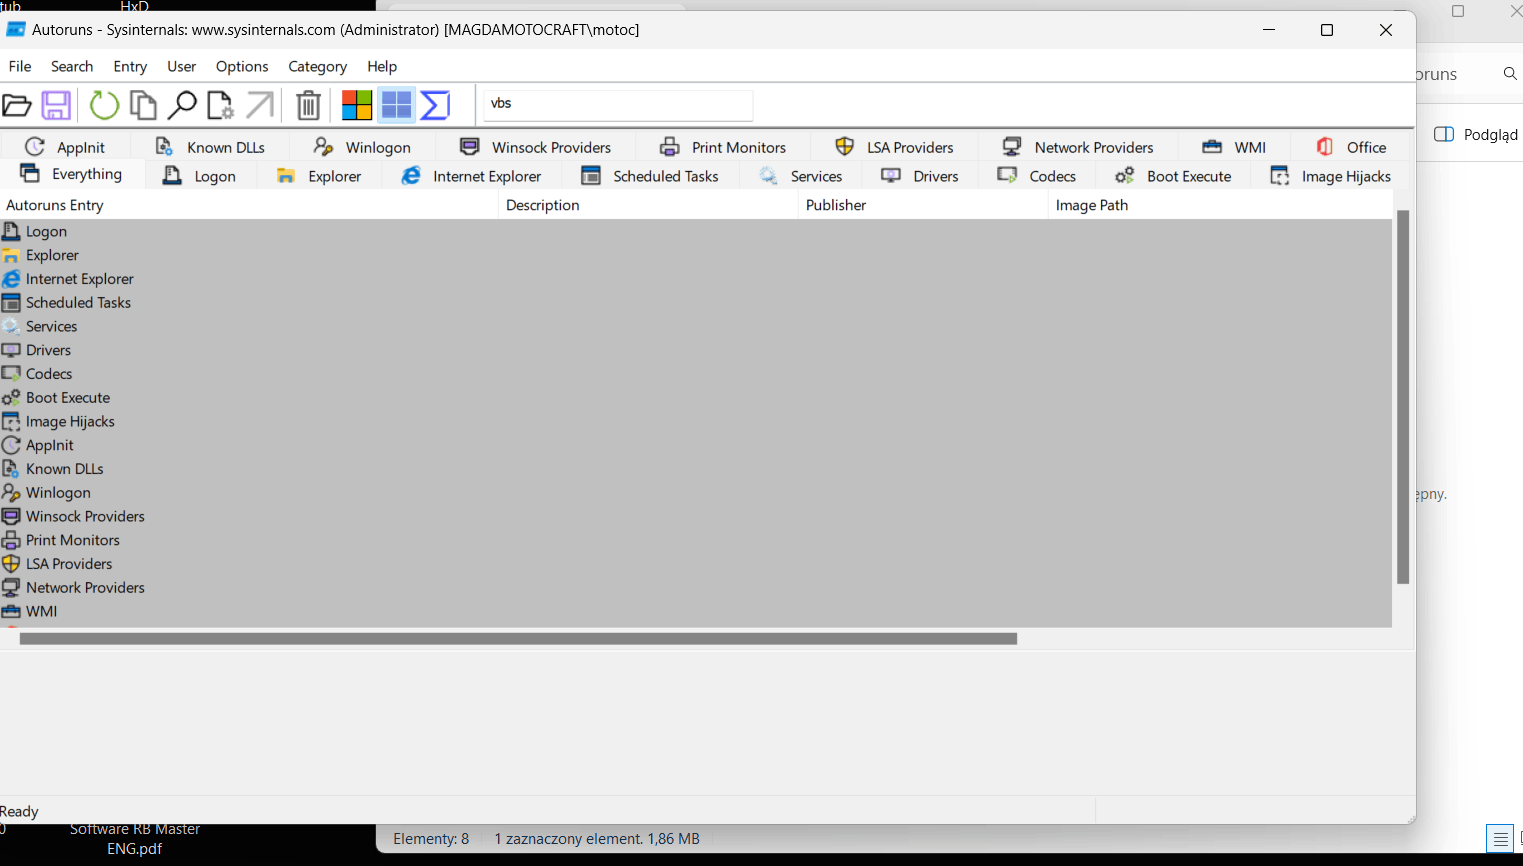Select the Known DLLs list row
The image size is (1523, 866).
[696, 469]
